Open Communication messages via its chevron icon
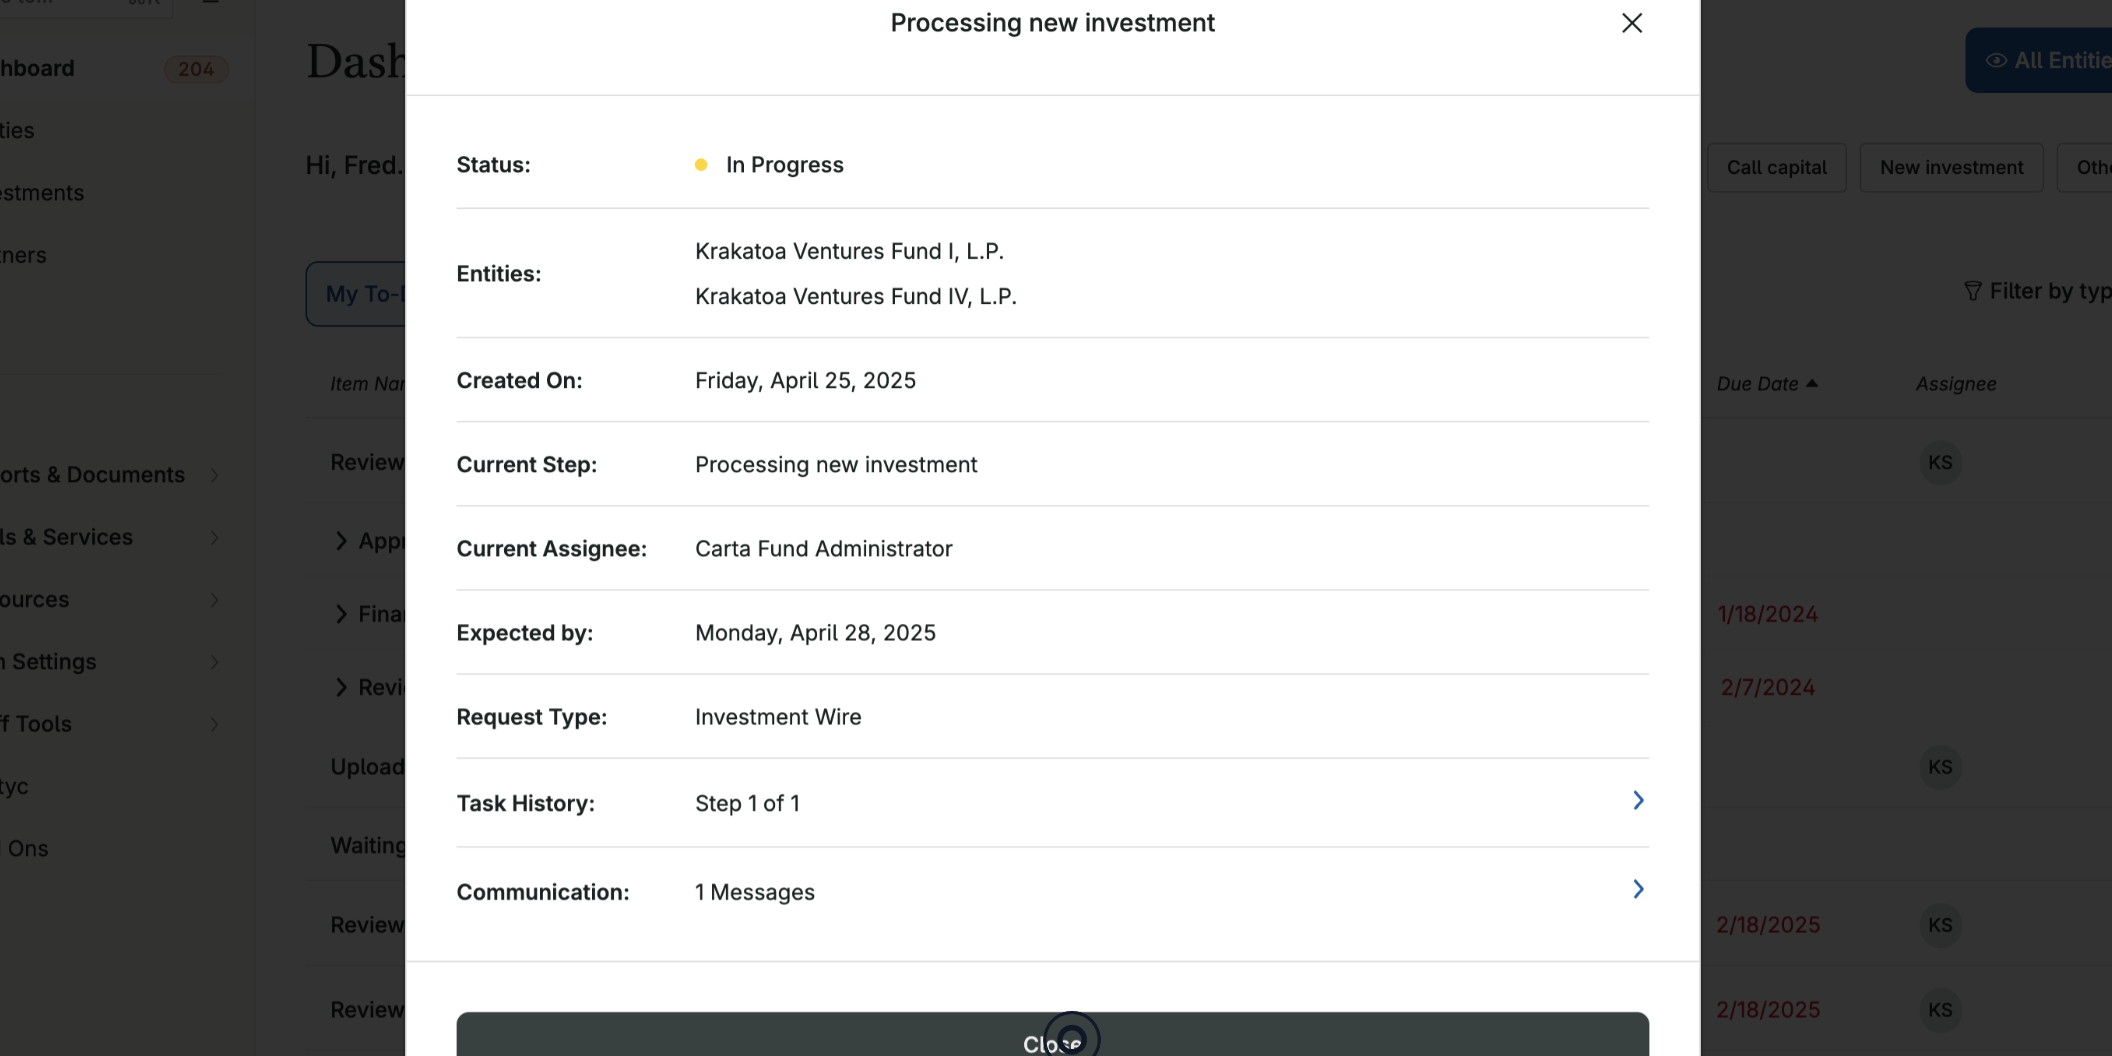Viewport: 2112px width, 1056px height. [1637, 889]
